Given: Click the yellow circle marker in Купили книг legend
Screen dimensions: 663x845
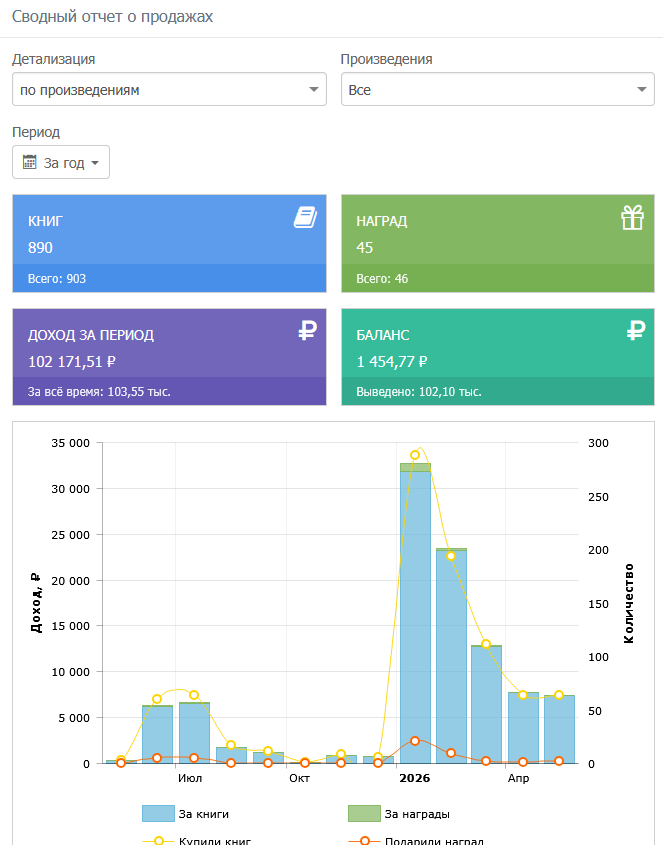Looking at the screenshot, I should point(158,841).
